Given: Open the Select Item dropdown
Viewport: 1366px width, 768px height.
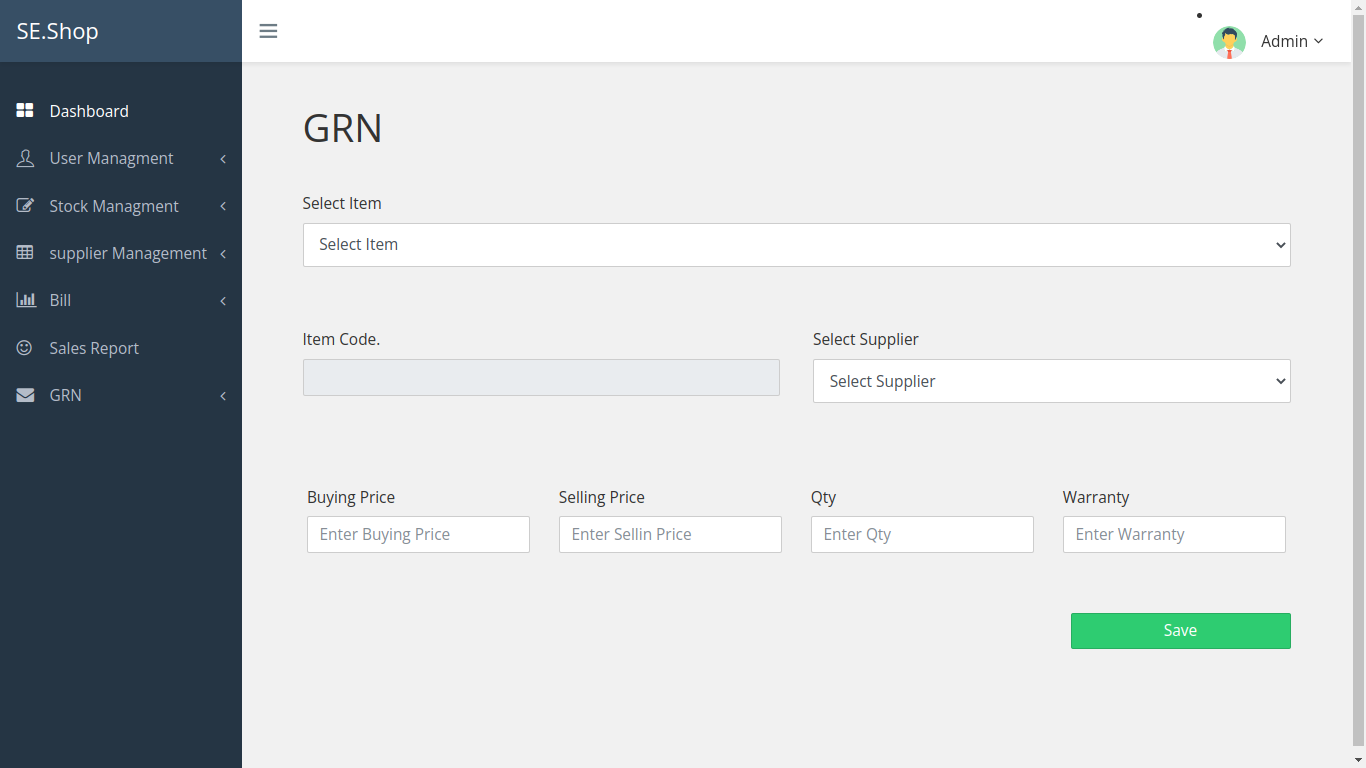Looking at the screenshot, I should click(796, 244).
